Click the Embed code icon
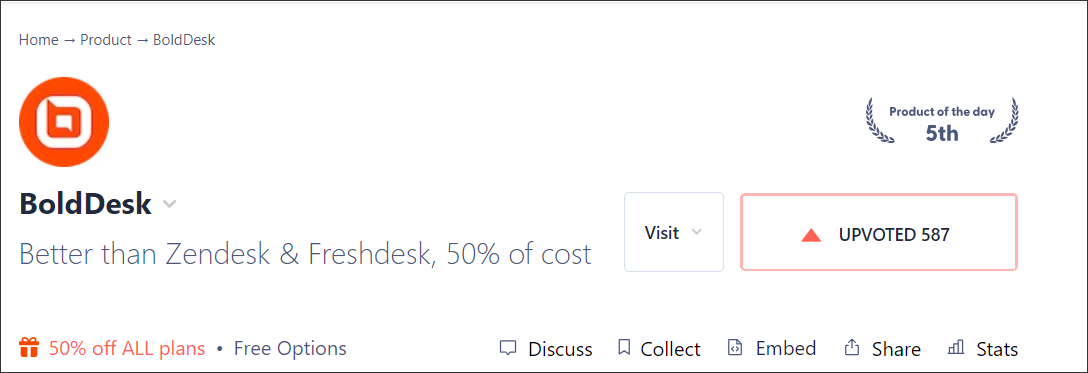The image size is (1088, 373). [735, 347]
